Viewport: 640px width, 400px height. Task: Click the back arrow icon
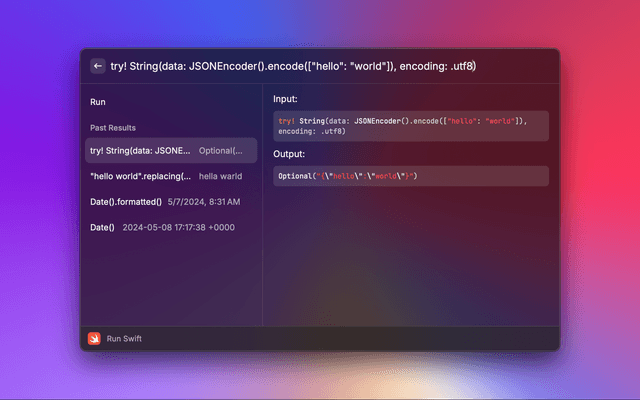(x=97, y=66)
